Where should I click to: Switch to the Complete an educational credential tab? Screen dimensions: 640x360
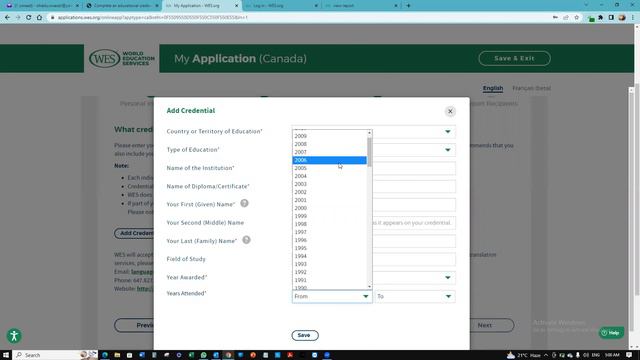pos(122,6)
